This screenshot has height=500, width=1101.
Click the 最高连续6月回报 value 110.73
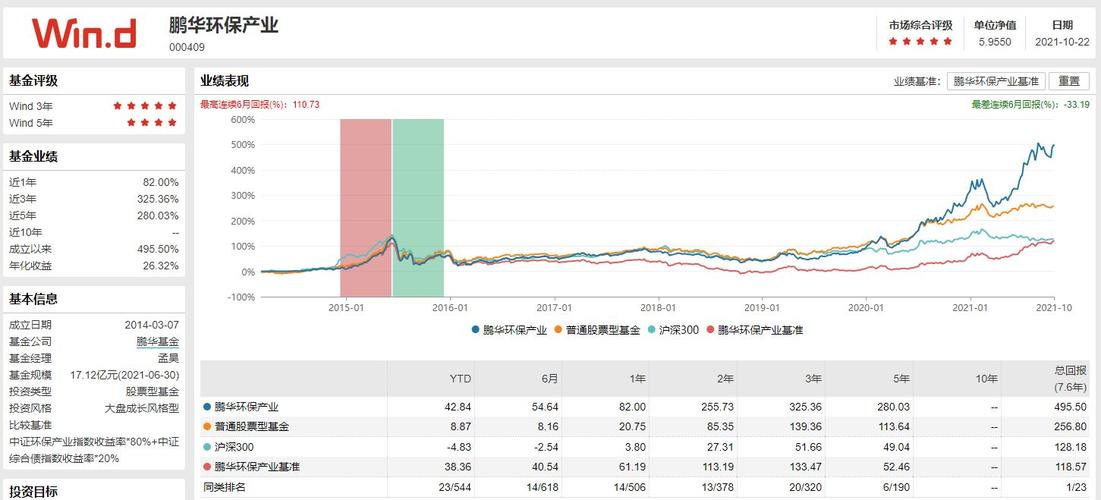(307, 105)
